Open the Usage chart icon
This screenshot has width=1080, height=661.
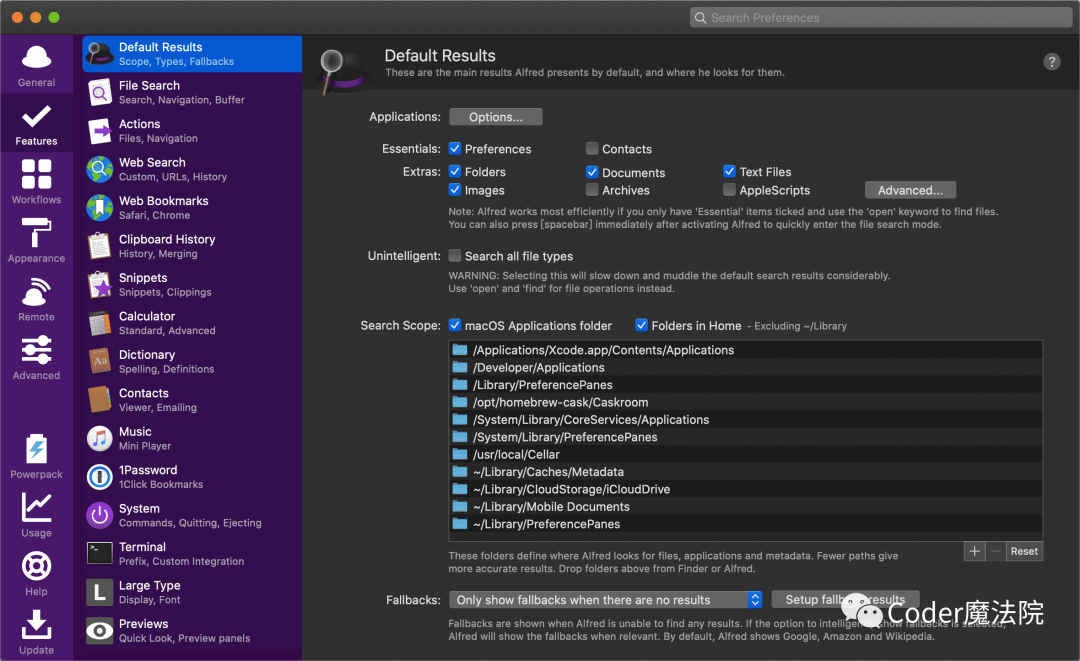coord(37,507)
